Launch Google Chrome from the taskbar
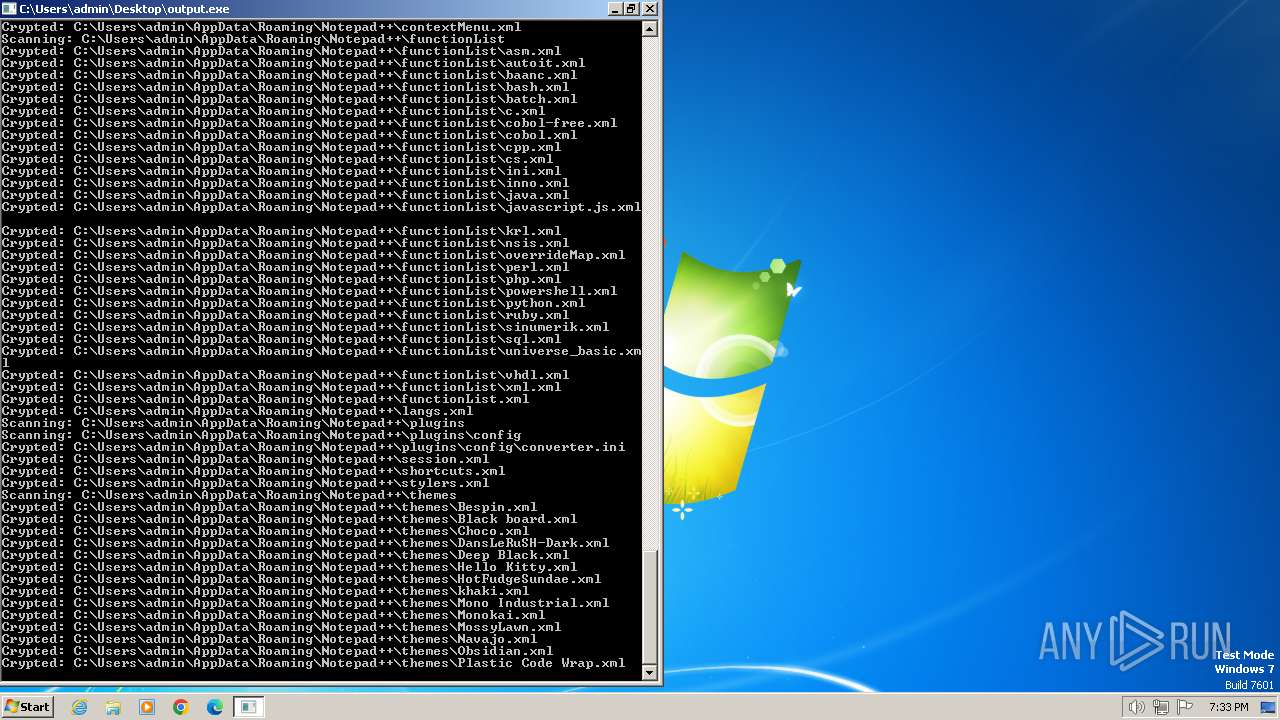The image size is (1280, 720). click(181, 707)
